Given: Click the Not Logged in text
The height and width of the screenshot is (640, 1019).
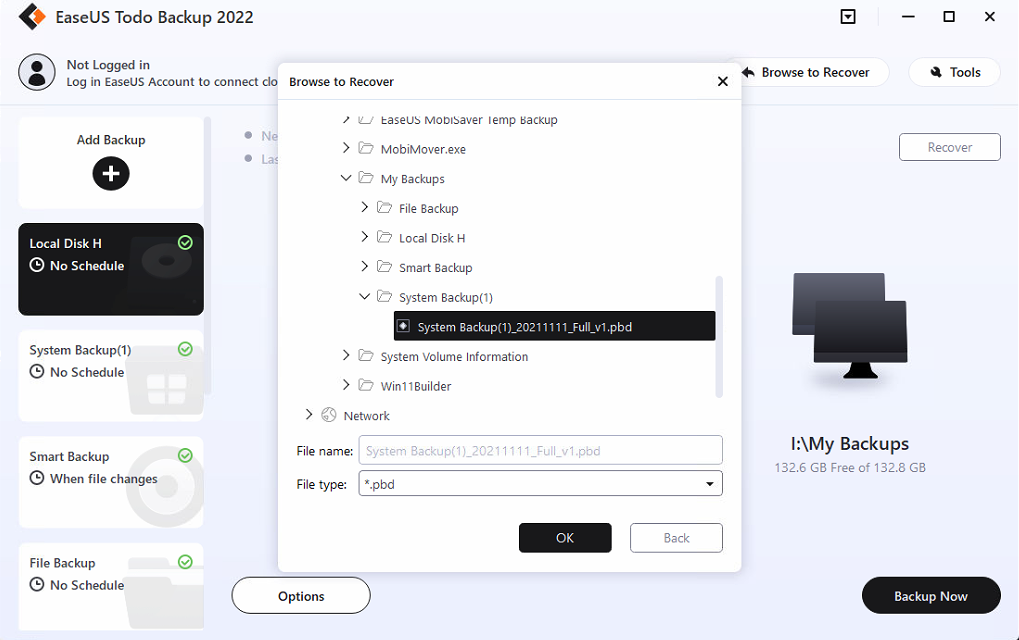Looking at the screenshot, I should click(108, 64).
